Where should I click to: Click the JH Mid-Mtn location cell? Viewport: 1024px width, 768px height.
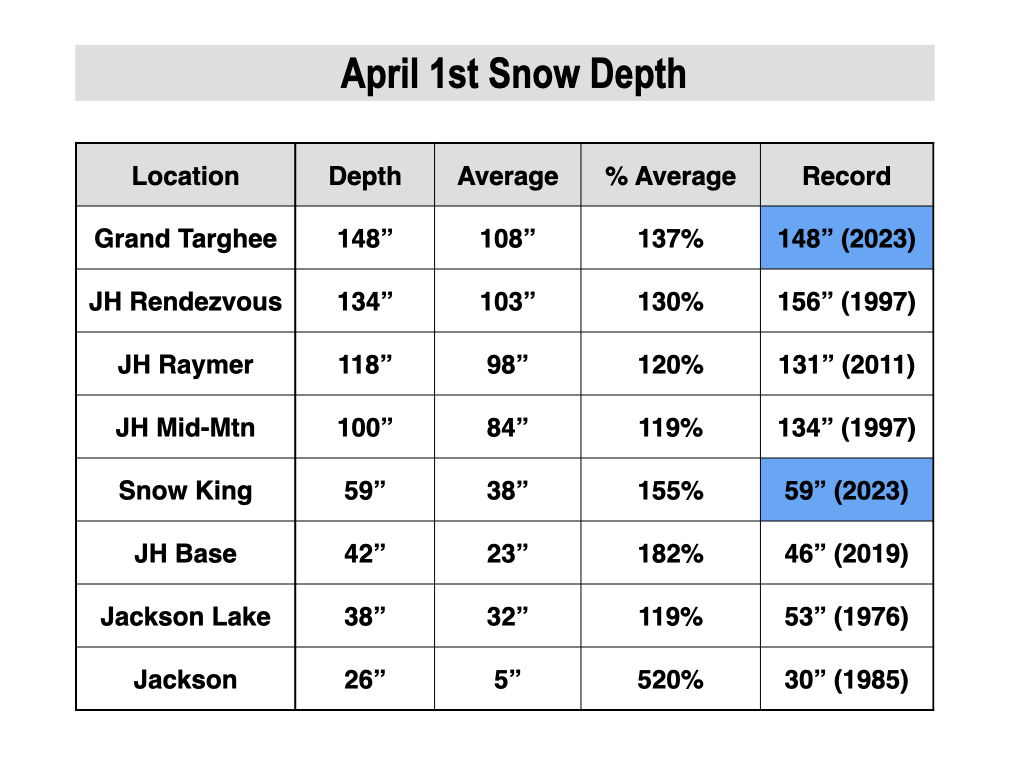point(185,427)
